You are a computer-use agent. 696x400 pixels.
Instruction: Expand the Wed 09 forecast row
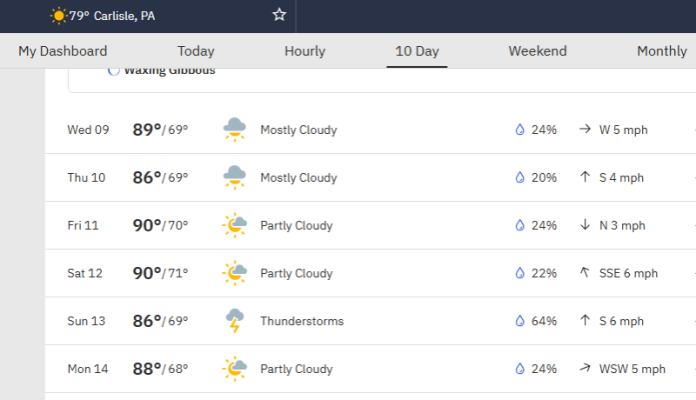click(370, 130)
